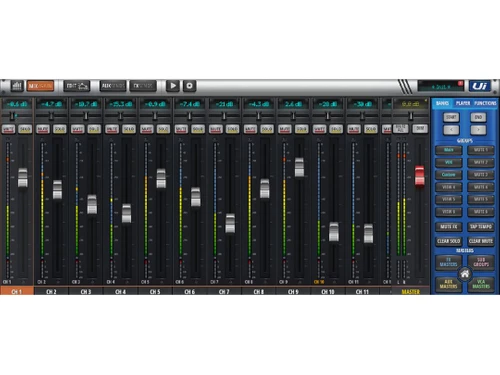
Task: Click the master balance slider
Action: point(411,116)
